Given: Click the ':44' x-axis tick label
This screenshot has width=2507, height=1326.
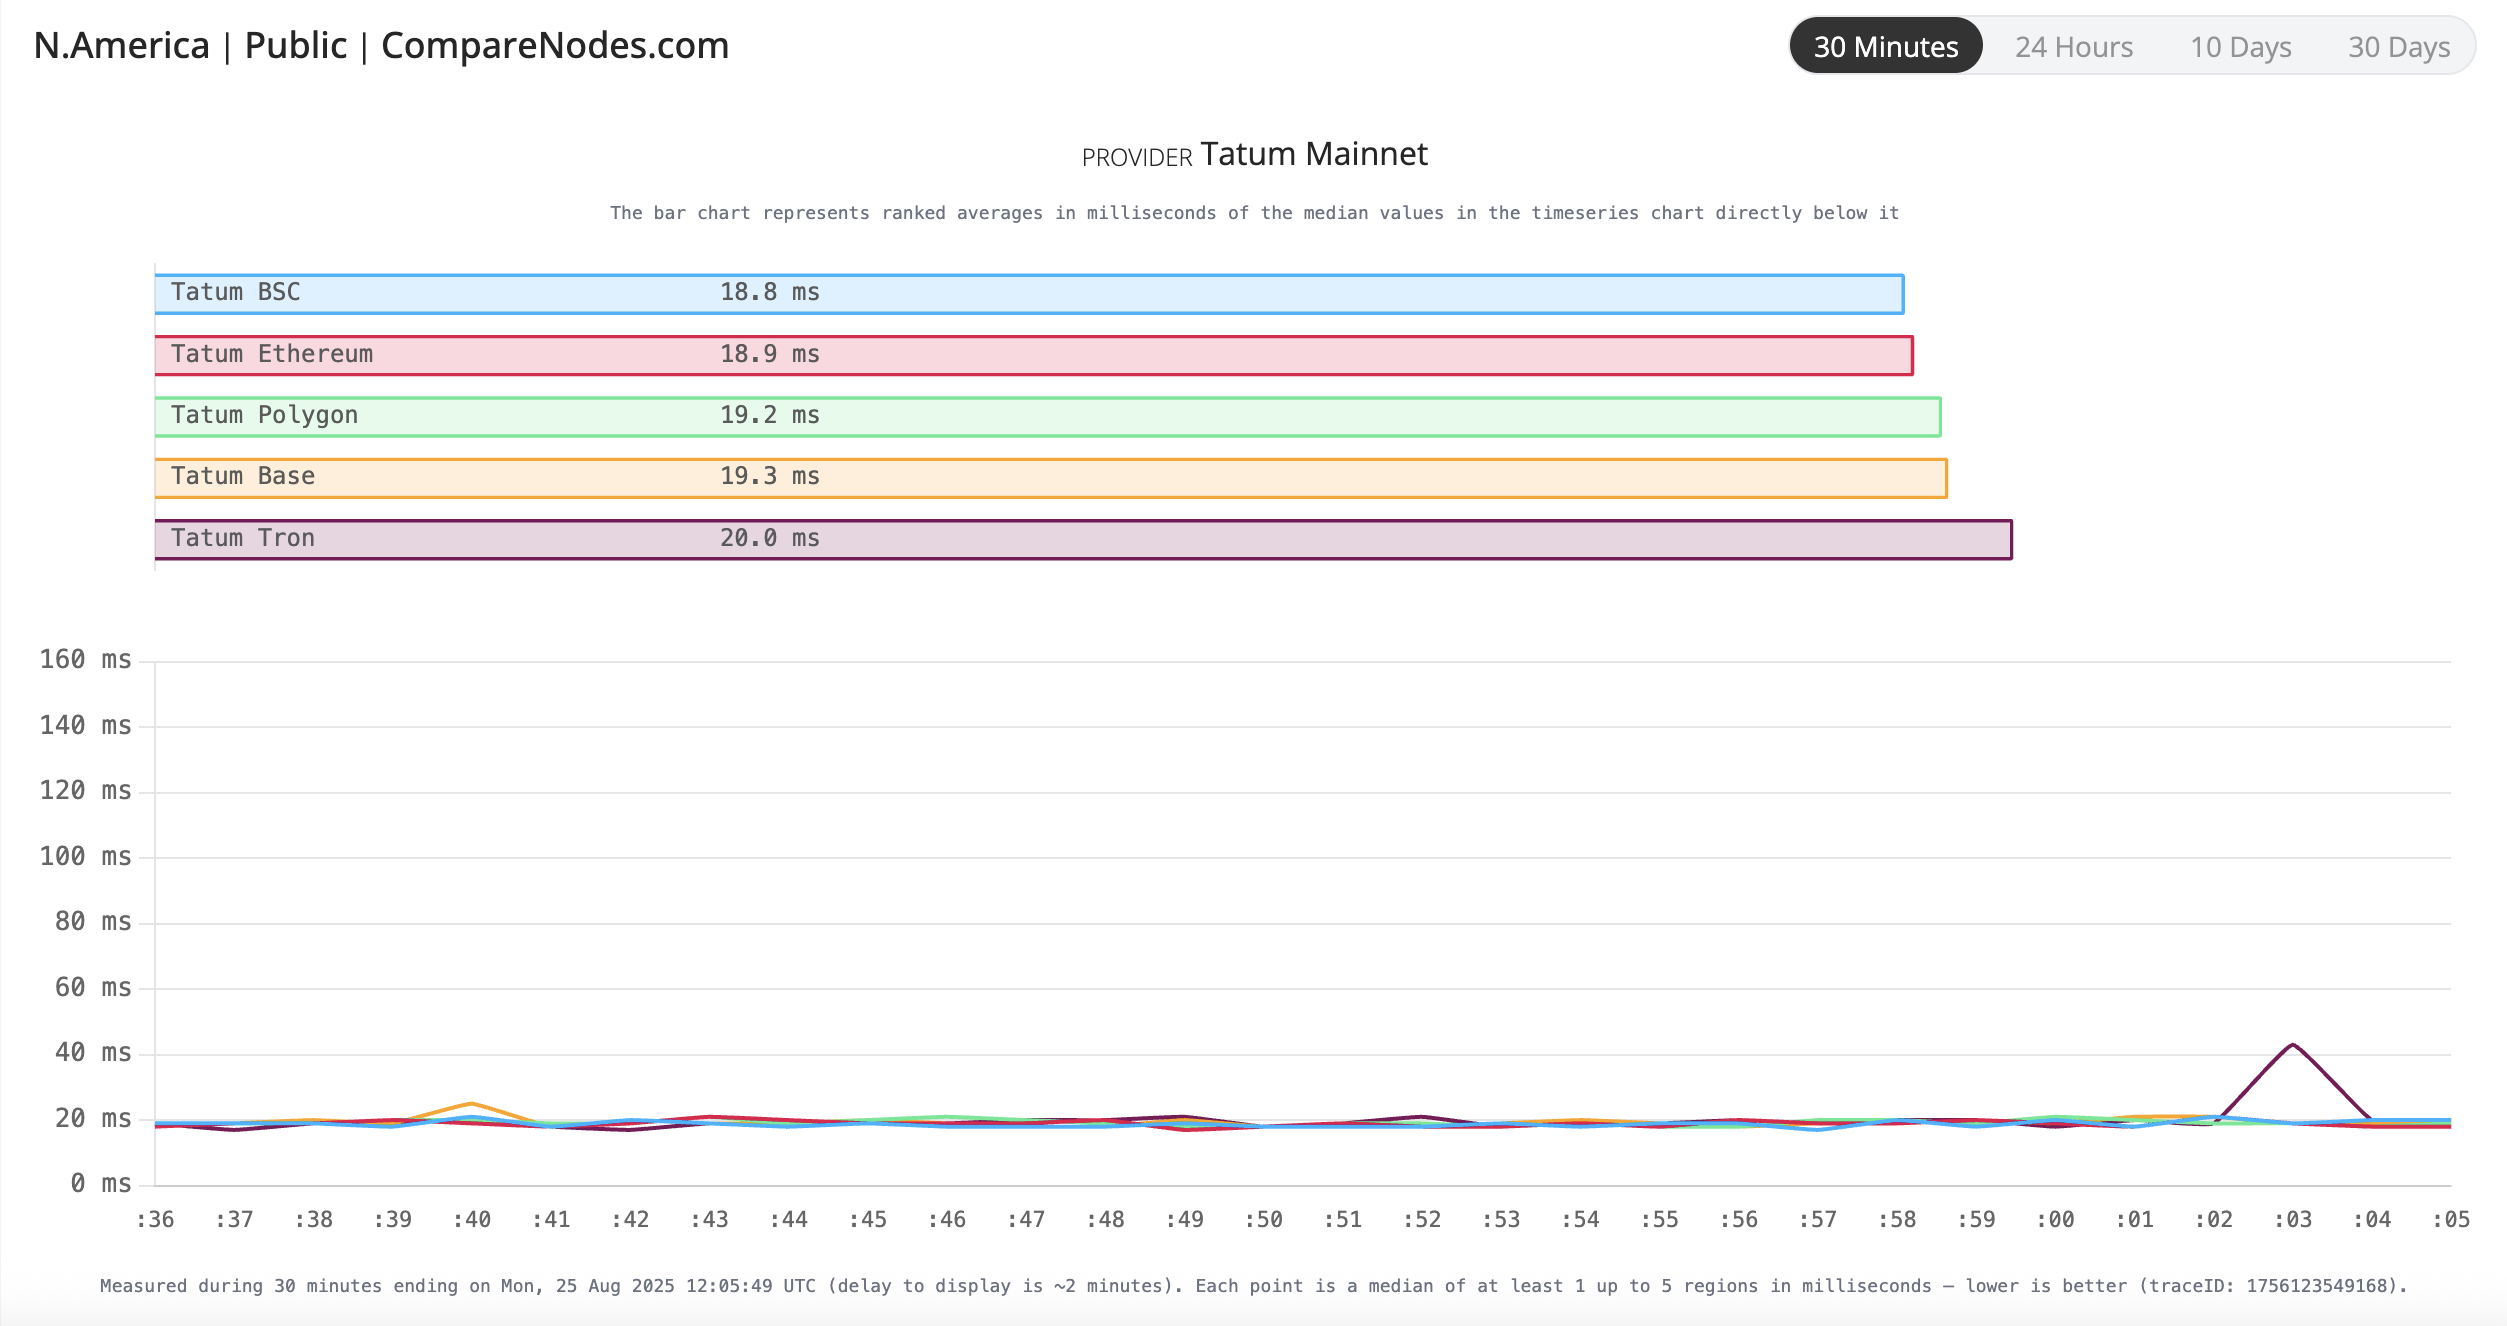Looking at the screenshot, I should click(x=788, y=1220).
